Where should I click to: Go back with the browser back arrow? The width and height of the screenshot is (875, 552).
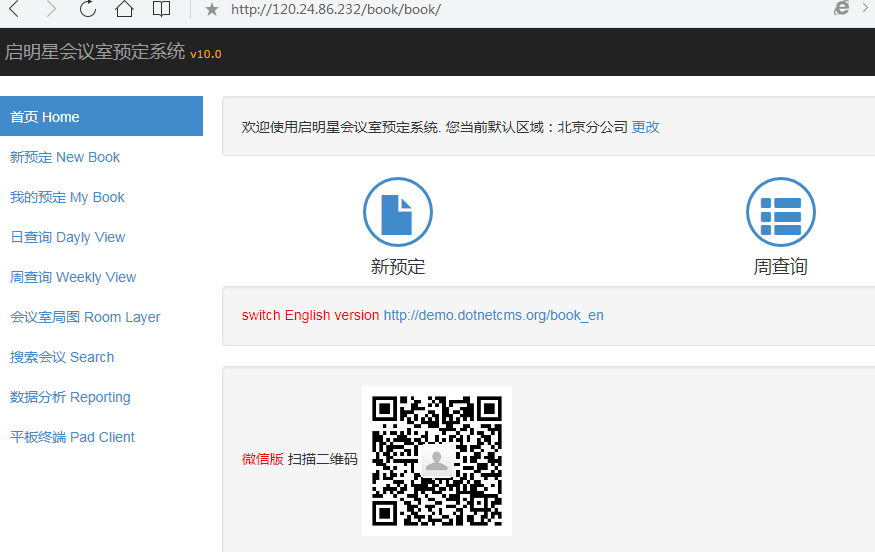click(x=15, y=8)
